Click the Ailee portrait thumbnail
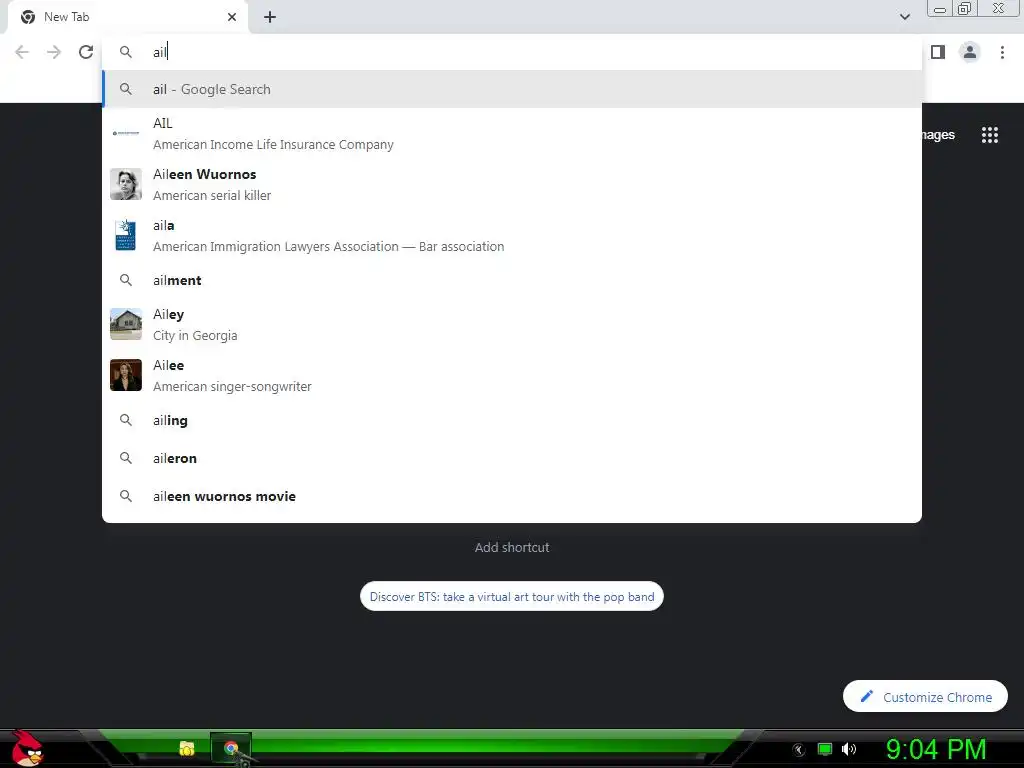The height and width of the screenshot is (768, 1024). (126, 375)
